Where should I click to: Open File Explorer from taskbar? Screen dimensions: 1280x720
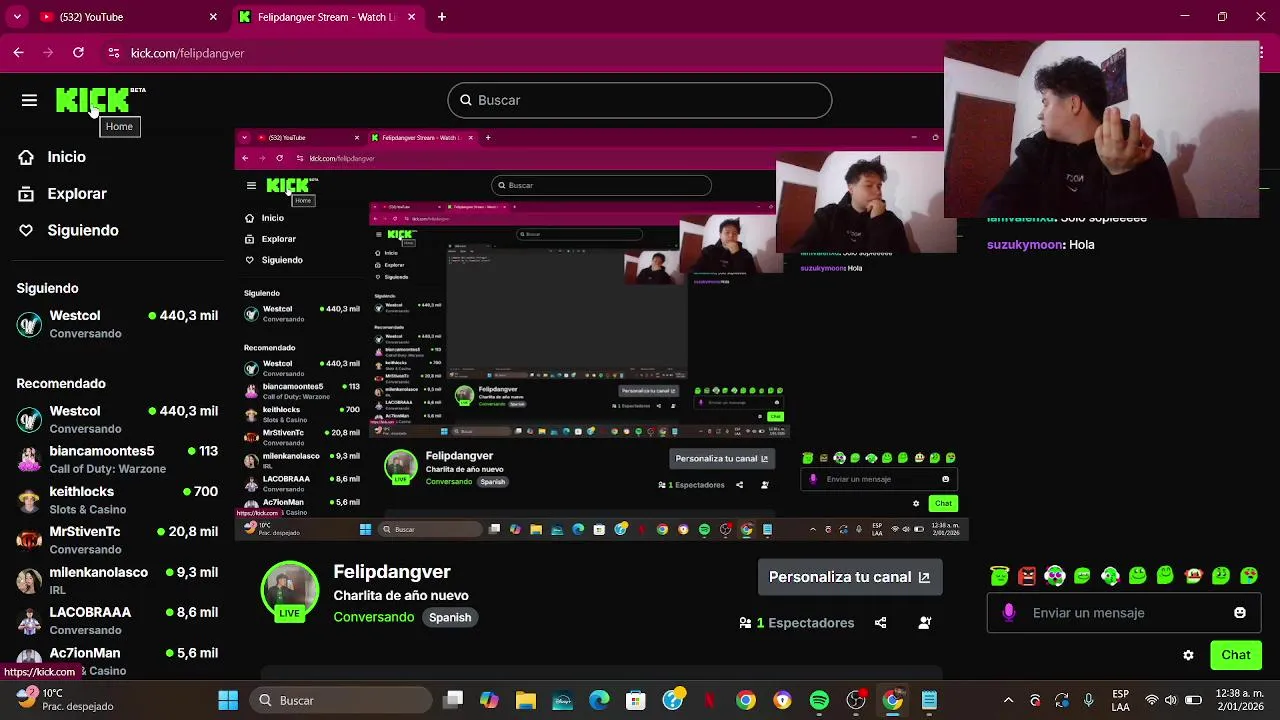click(526, 700)
